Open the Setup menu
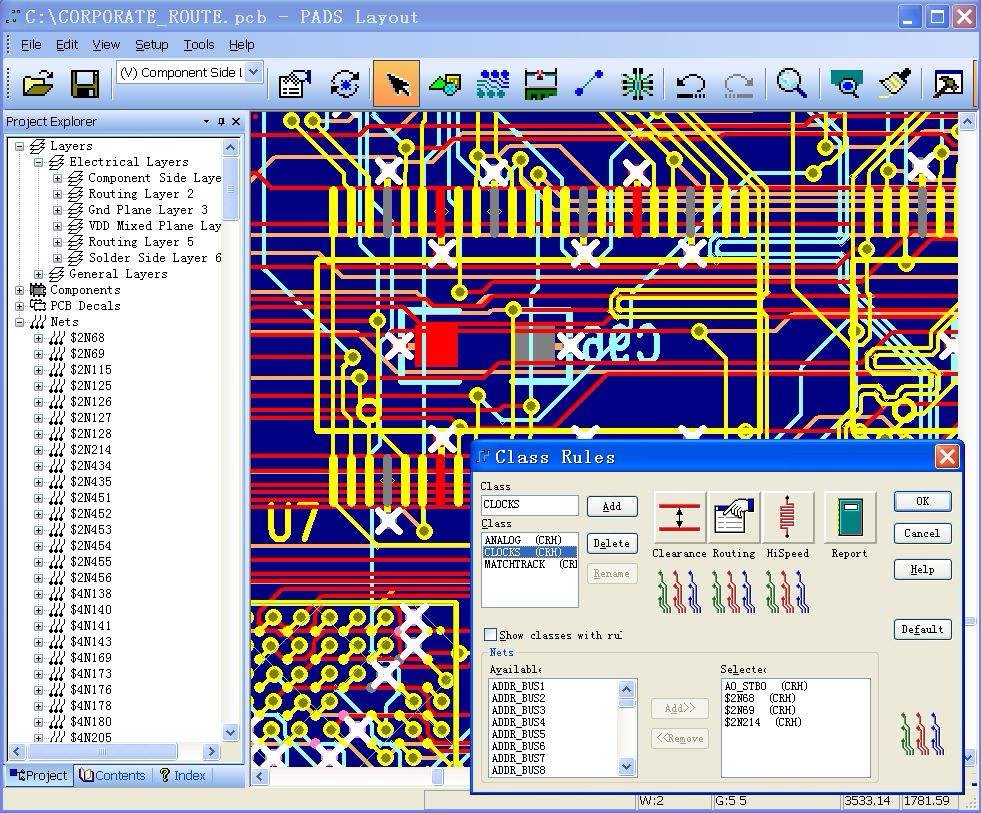Screen dimensions: 981x813 [x=151, y=45]
